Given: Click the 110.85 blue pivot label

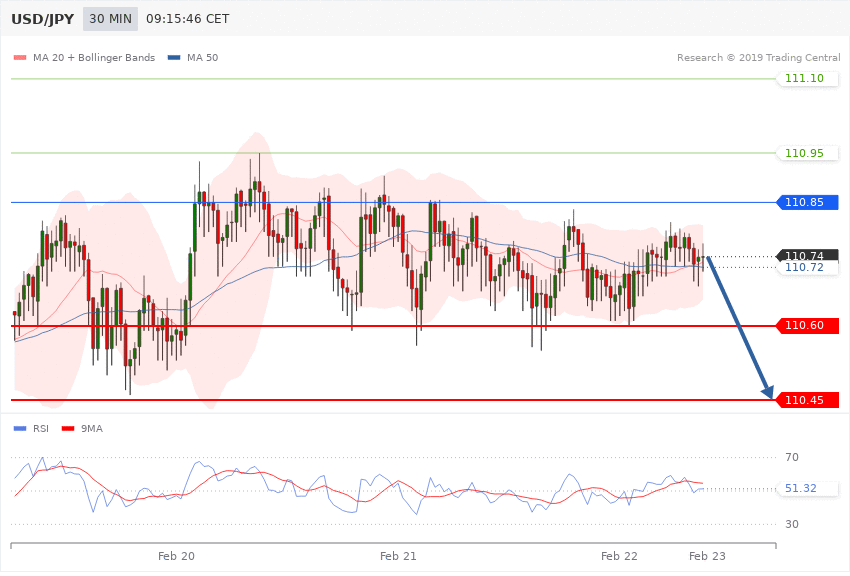Looking at the screenshot, I should click(x=808, y=203).
